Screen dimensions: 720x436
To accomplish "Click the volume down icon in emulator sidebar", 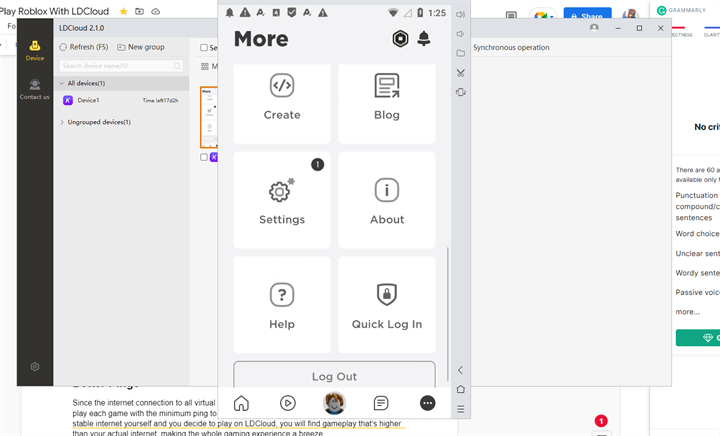I will click(460, 34).
